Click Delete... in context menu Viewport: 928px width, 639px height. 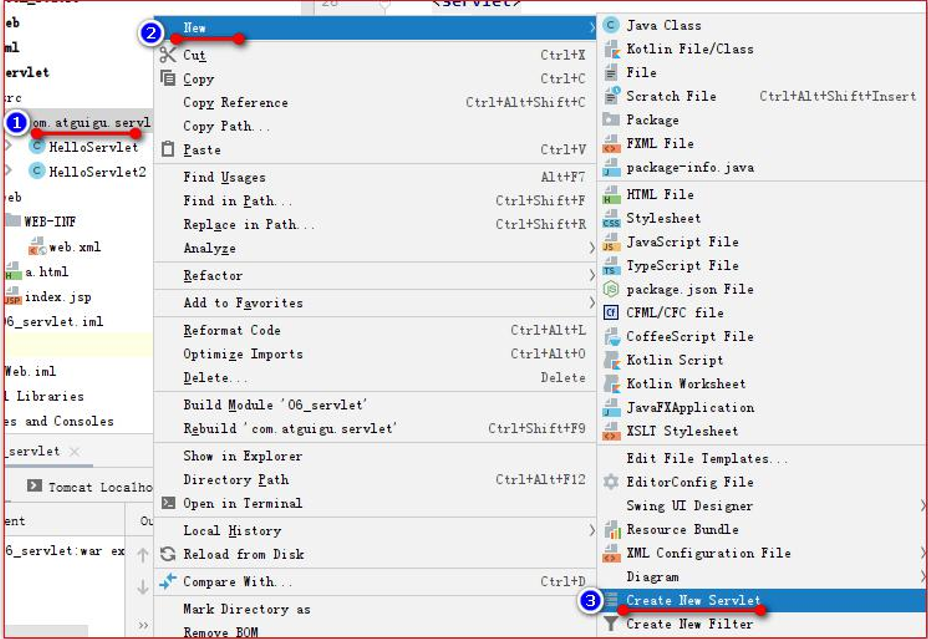click(375, 377)
